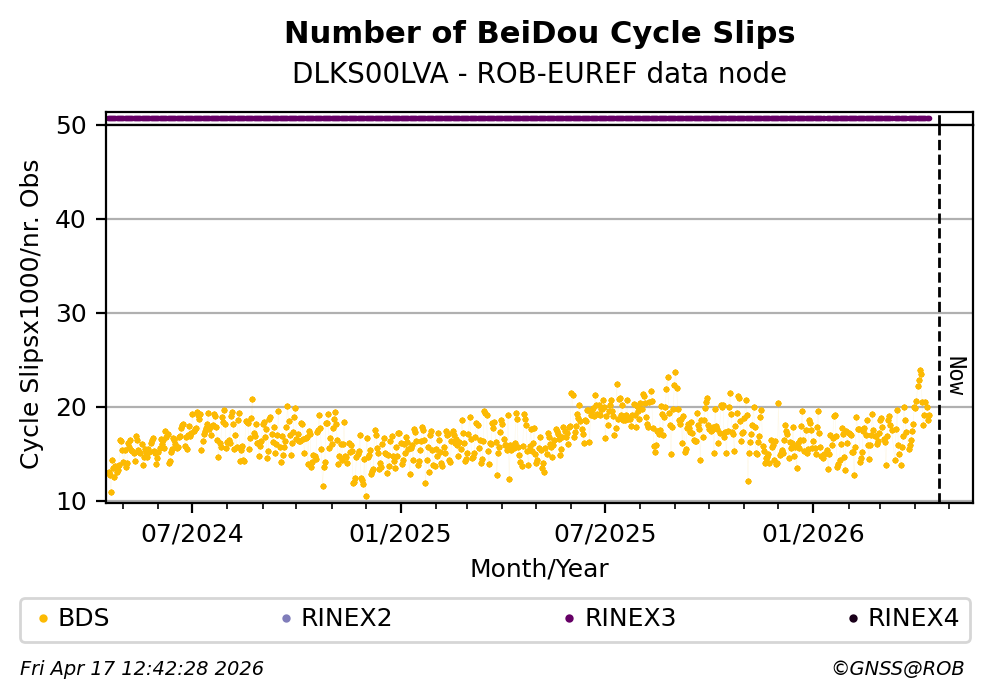Click the 07/2025 x-axis tick label
993x699 pixels.
(604, 534)
